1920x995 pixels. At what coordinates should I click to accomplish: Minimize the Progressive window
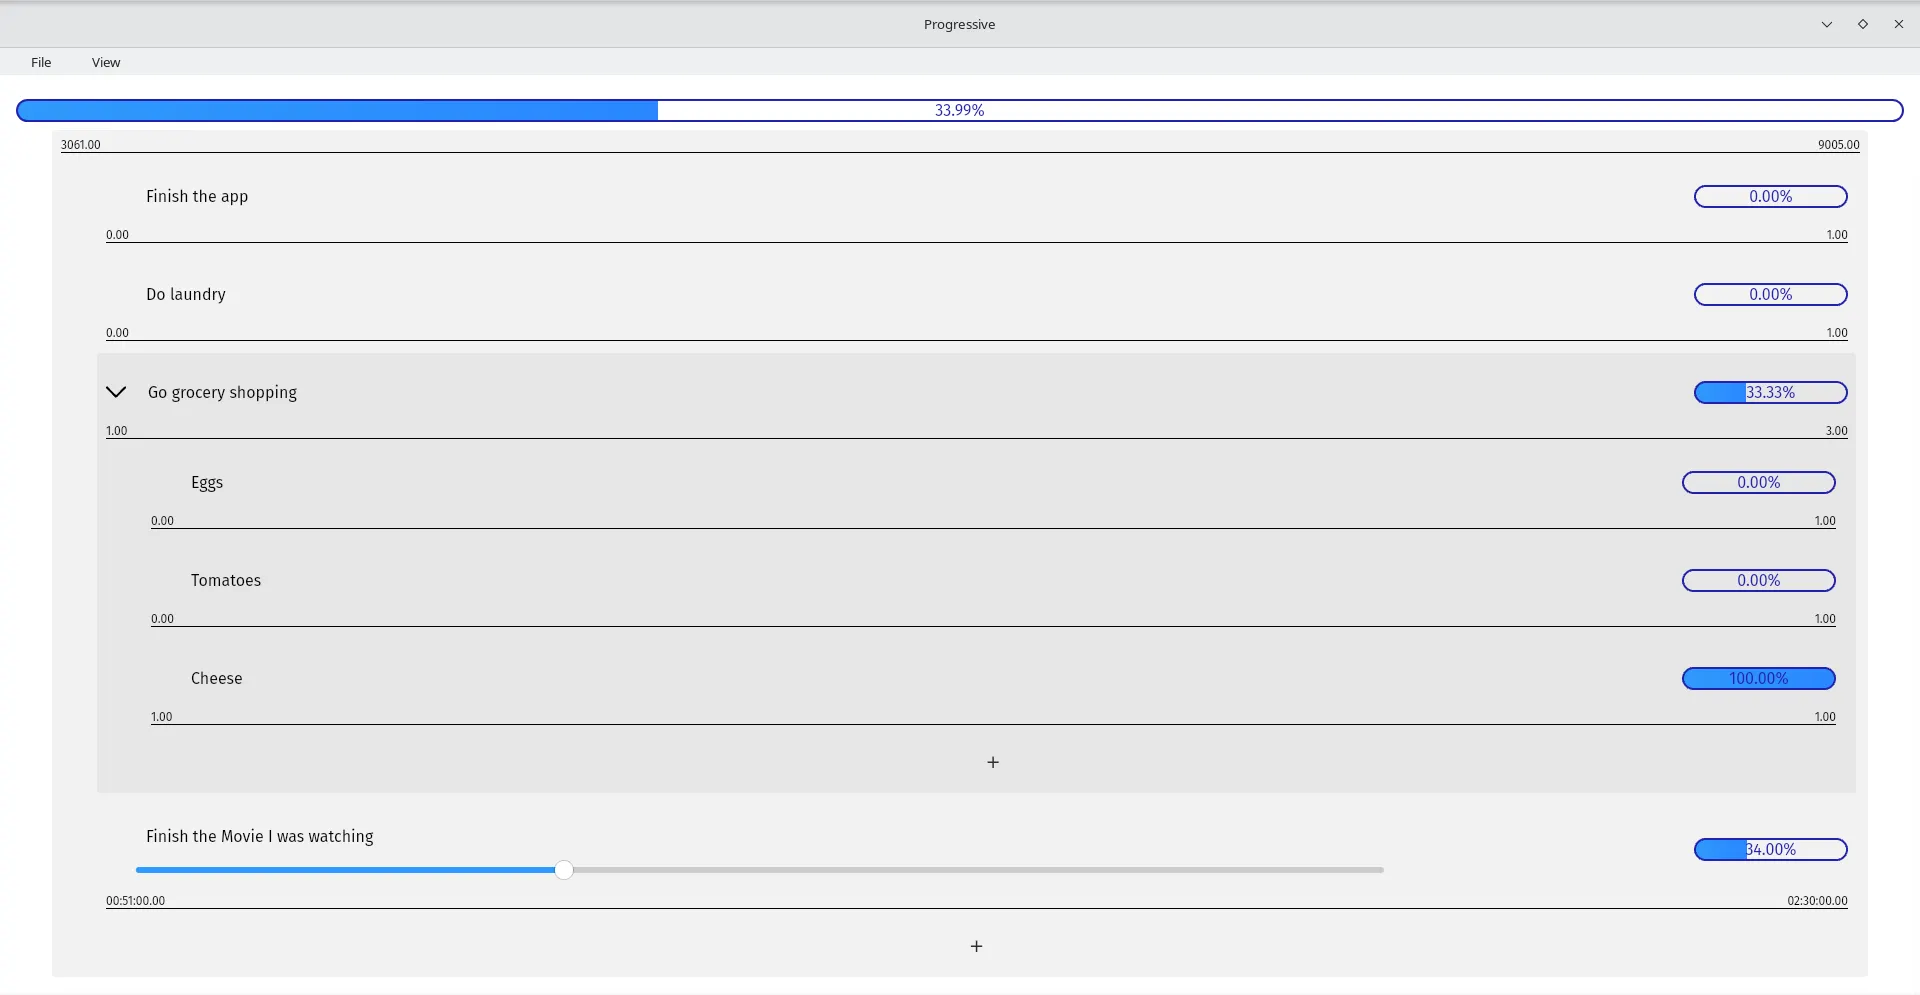click(1827, 24)
